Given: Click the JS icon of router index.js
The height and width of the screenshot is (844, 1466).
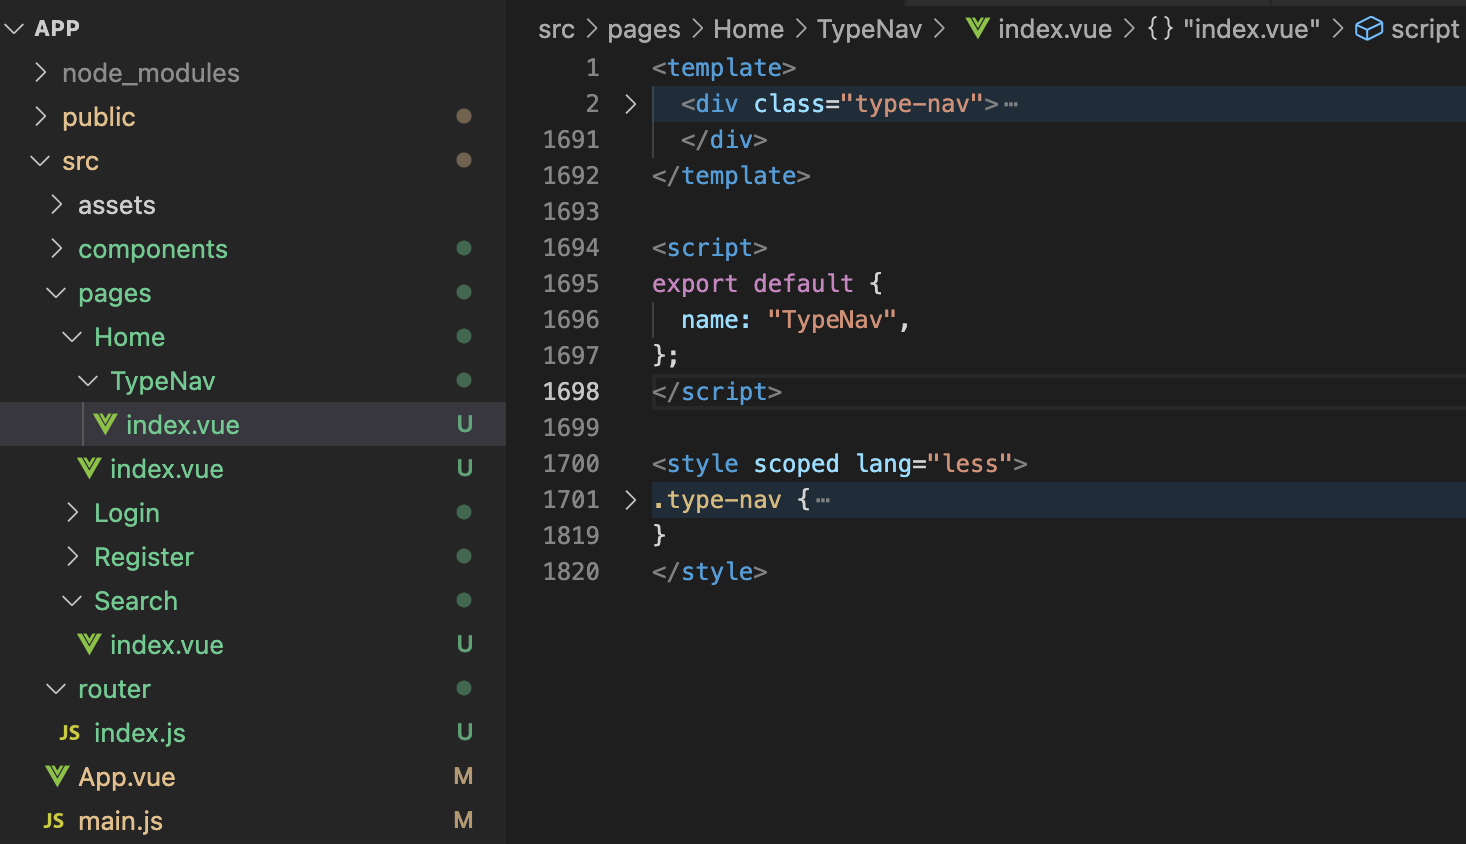Looking at the screenshot, I should pyautogui.click(x=70, y=733).
